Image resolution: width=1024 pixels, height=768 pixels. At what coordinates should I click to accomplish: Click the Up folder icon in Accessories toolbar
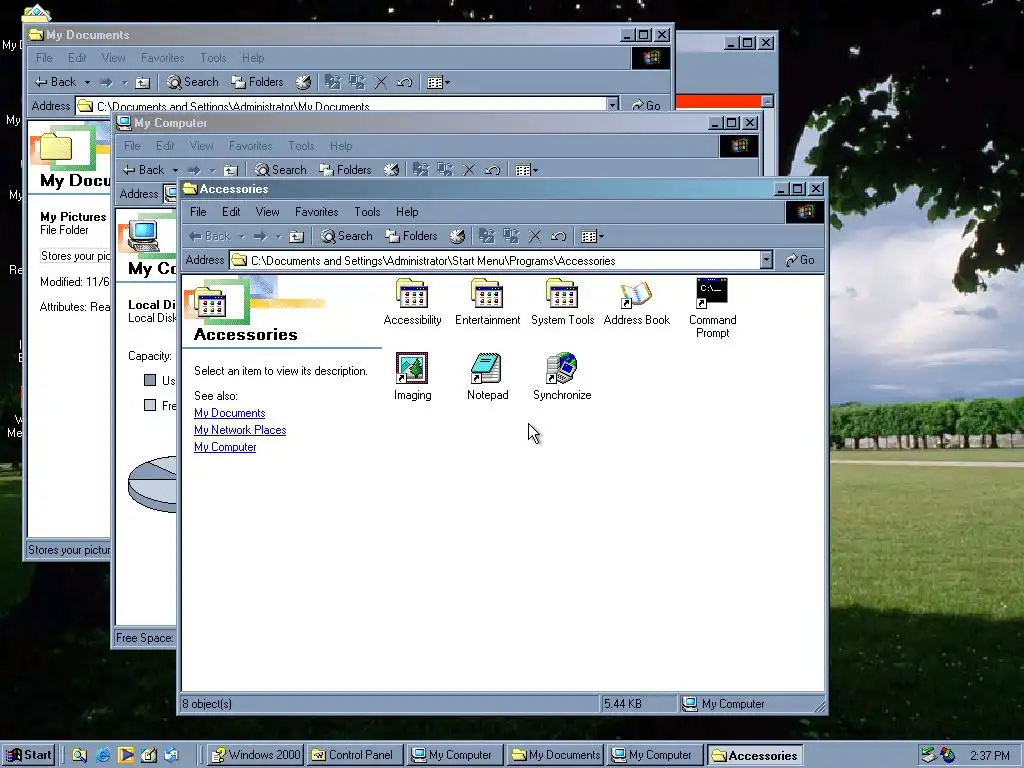(x=296, y=236)
